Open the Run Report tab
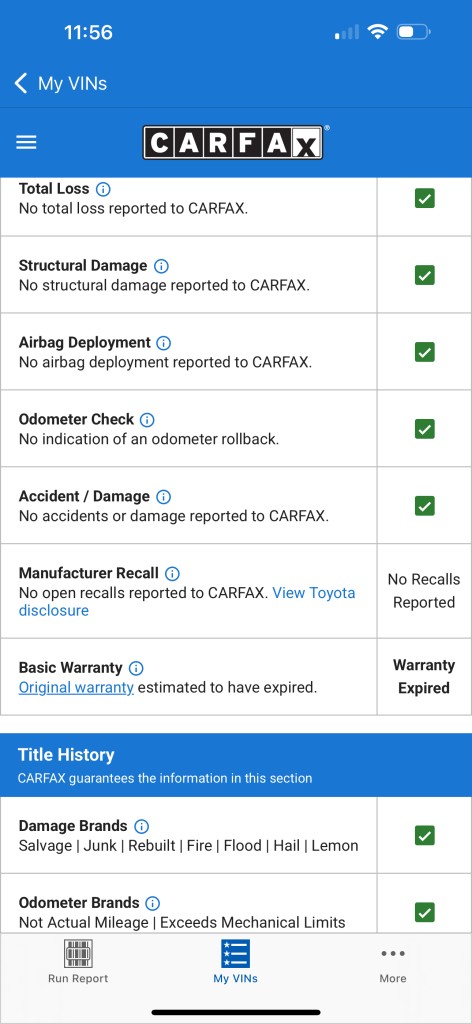Viewport: 472px width, 1024px height. (78, 961)
